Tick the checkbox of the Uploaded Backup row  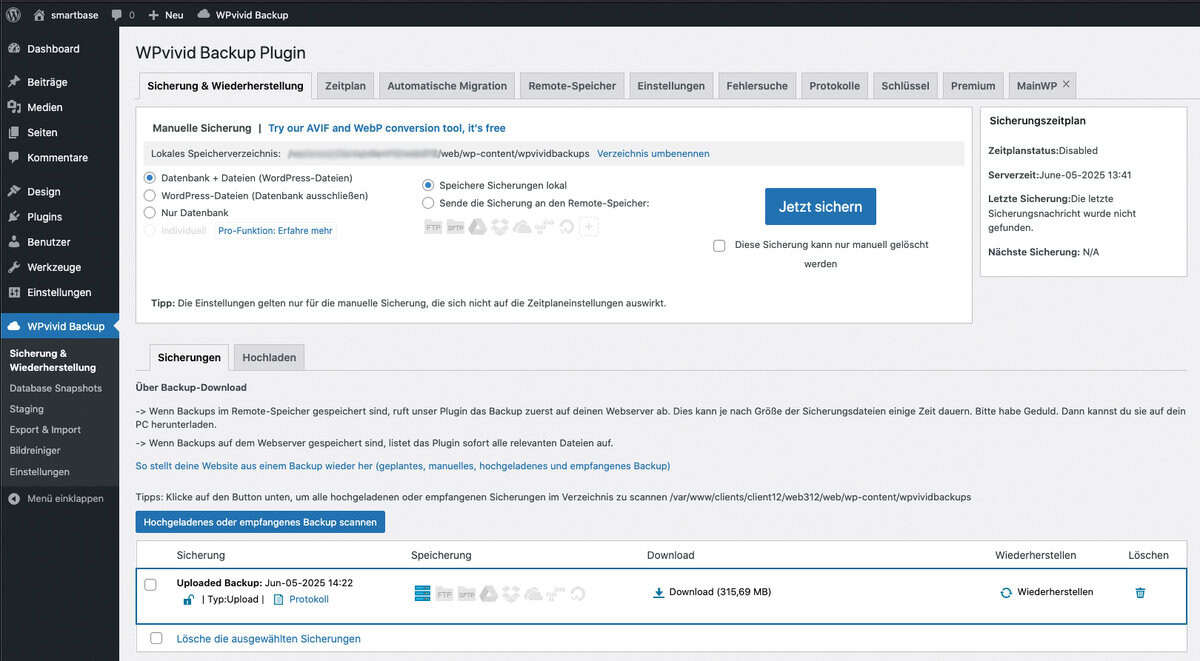[151, 584]
